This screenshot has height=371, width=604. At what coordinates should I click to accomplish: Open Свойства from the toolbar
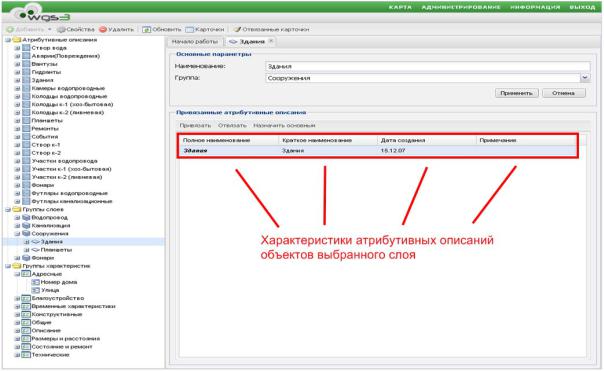pyautogui.click(x=76, y=29)
